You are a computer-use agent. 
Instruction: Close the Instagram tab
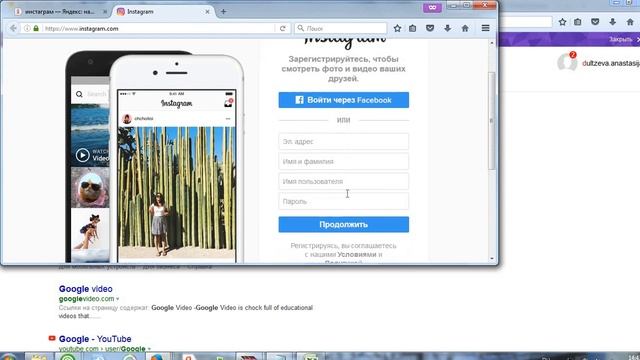pyautogui.click(x=207, y=12)
